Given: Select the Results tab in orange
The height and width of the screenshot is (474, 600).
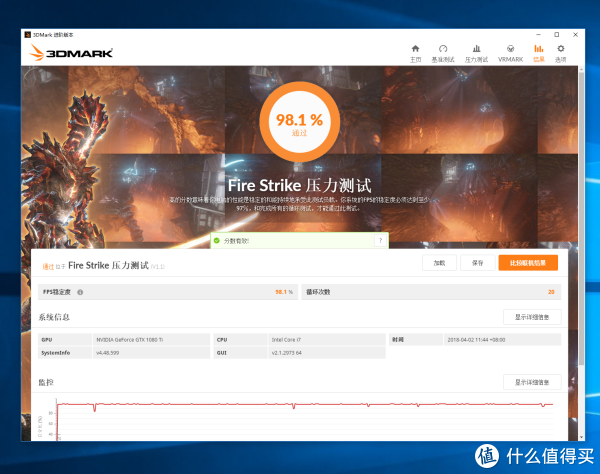Looking at the screenshot, I should (x=538, y=53).
